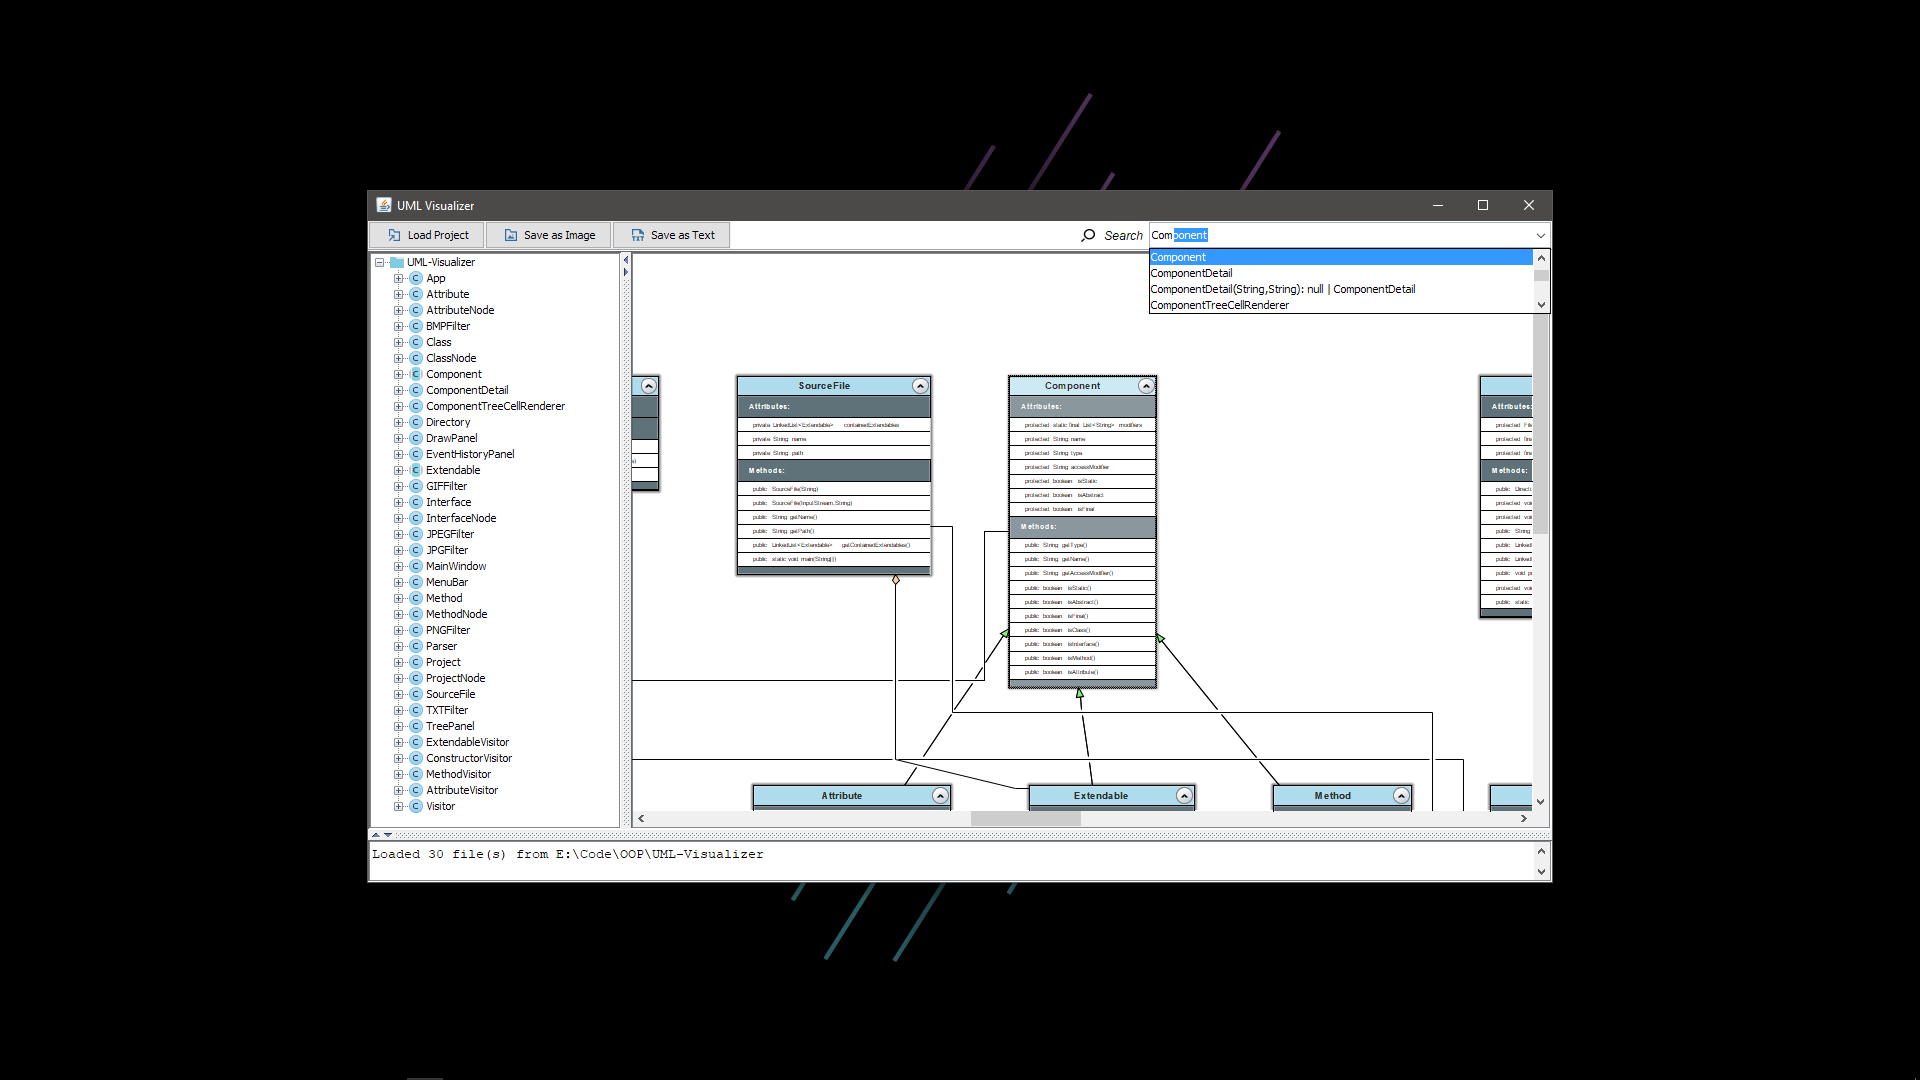Click the Load Project folder icon

(x=394, y=235)
